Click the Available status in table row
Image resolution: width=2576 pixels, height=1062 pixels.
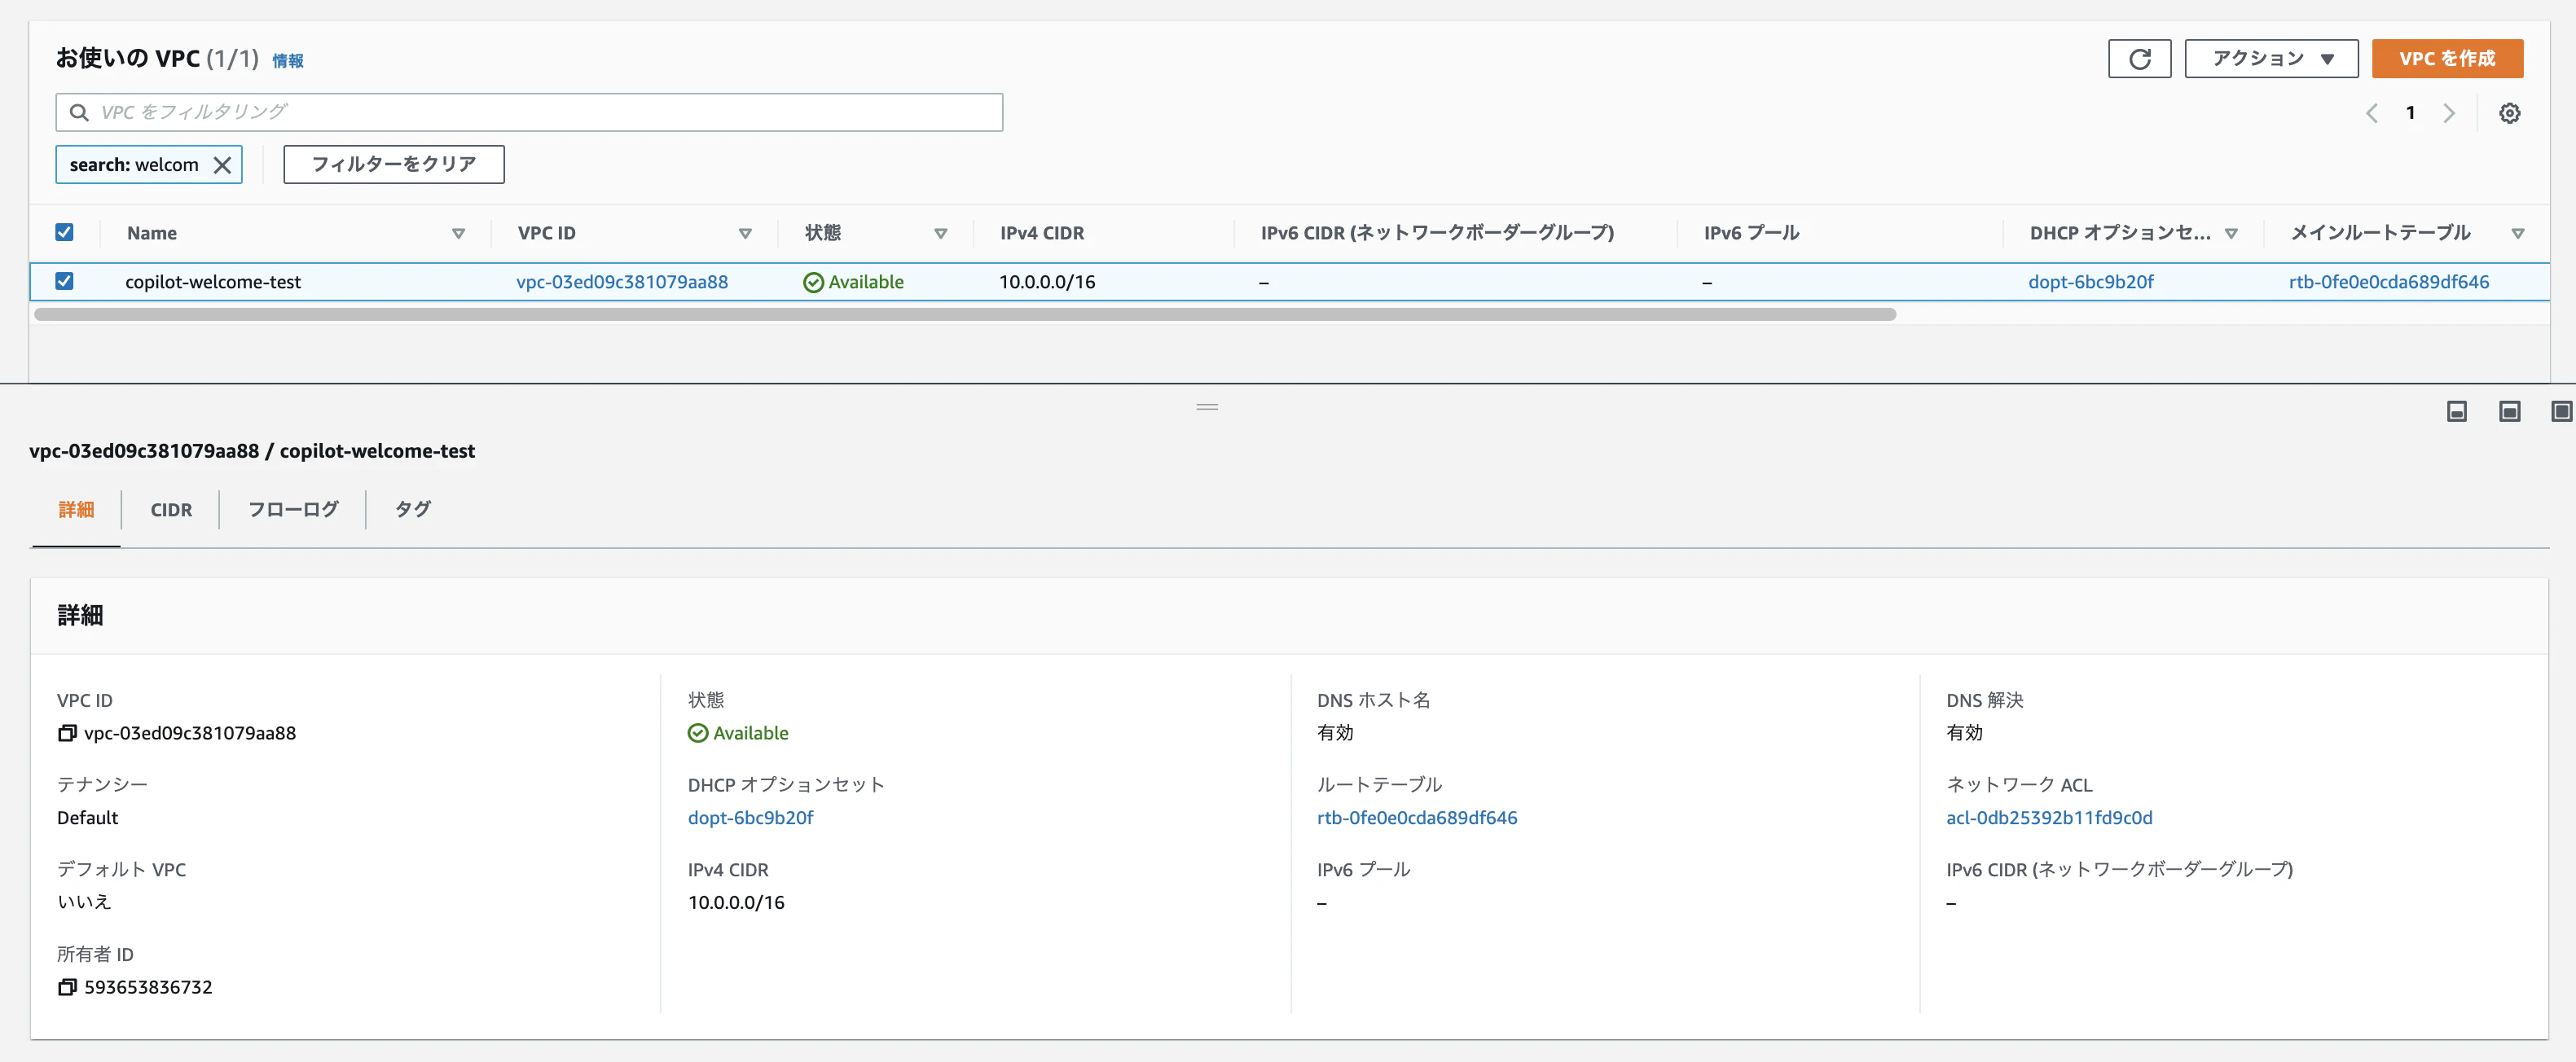[853, 282]
